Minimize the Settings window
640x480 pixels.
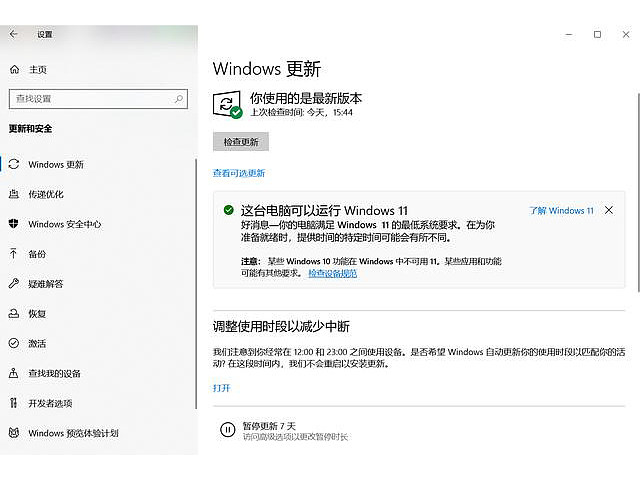pyautogui.click(x=569, y=35)
